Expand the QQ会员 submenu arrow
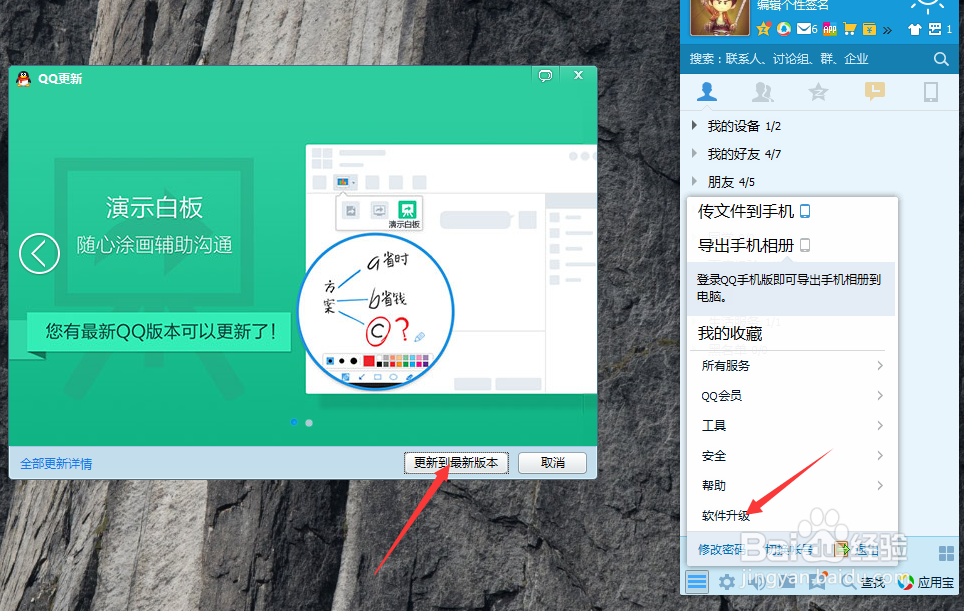The width and height of the screenshot is (964, 611). pyautogui.click(x=880, y=395)
